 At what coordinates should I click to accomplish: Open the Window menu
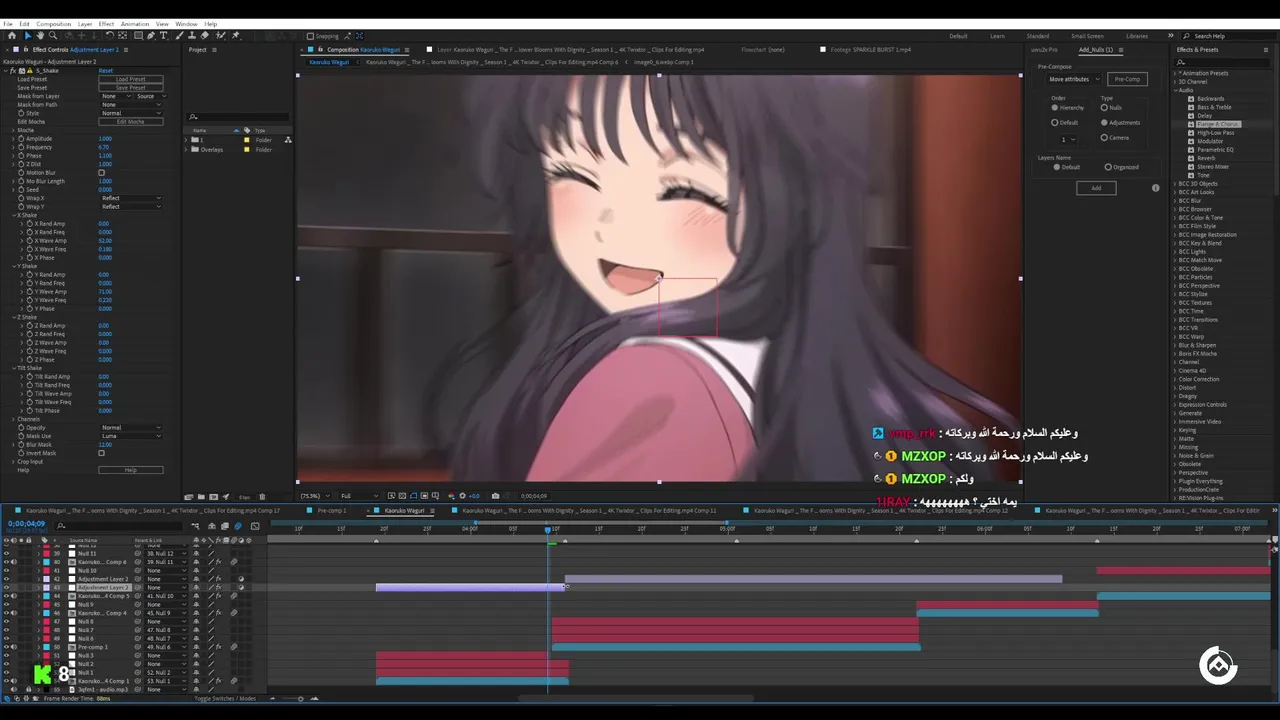[x=186, y=24]
